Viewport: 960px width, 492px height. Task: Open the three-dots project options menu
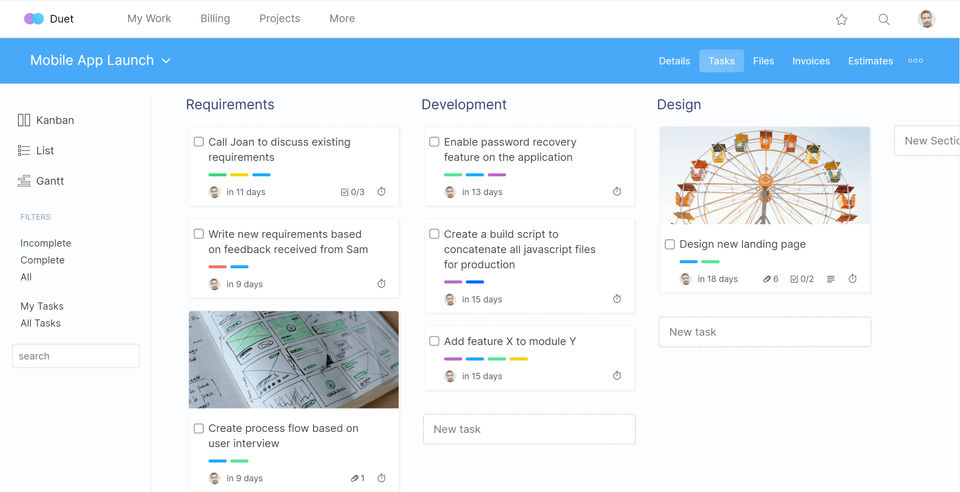915,61
